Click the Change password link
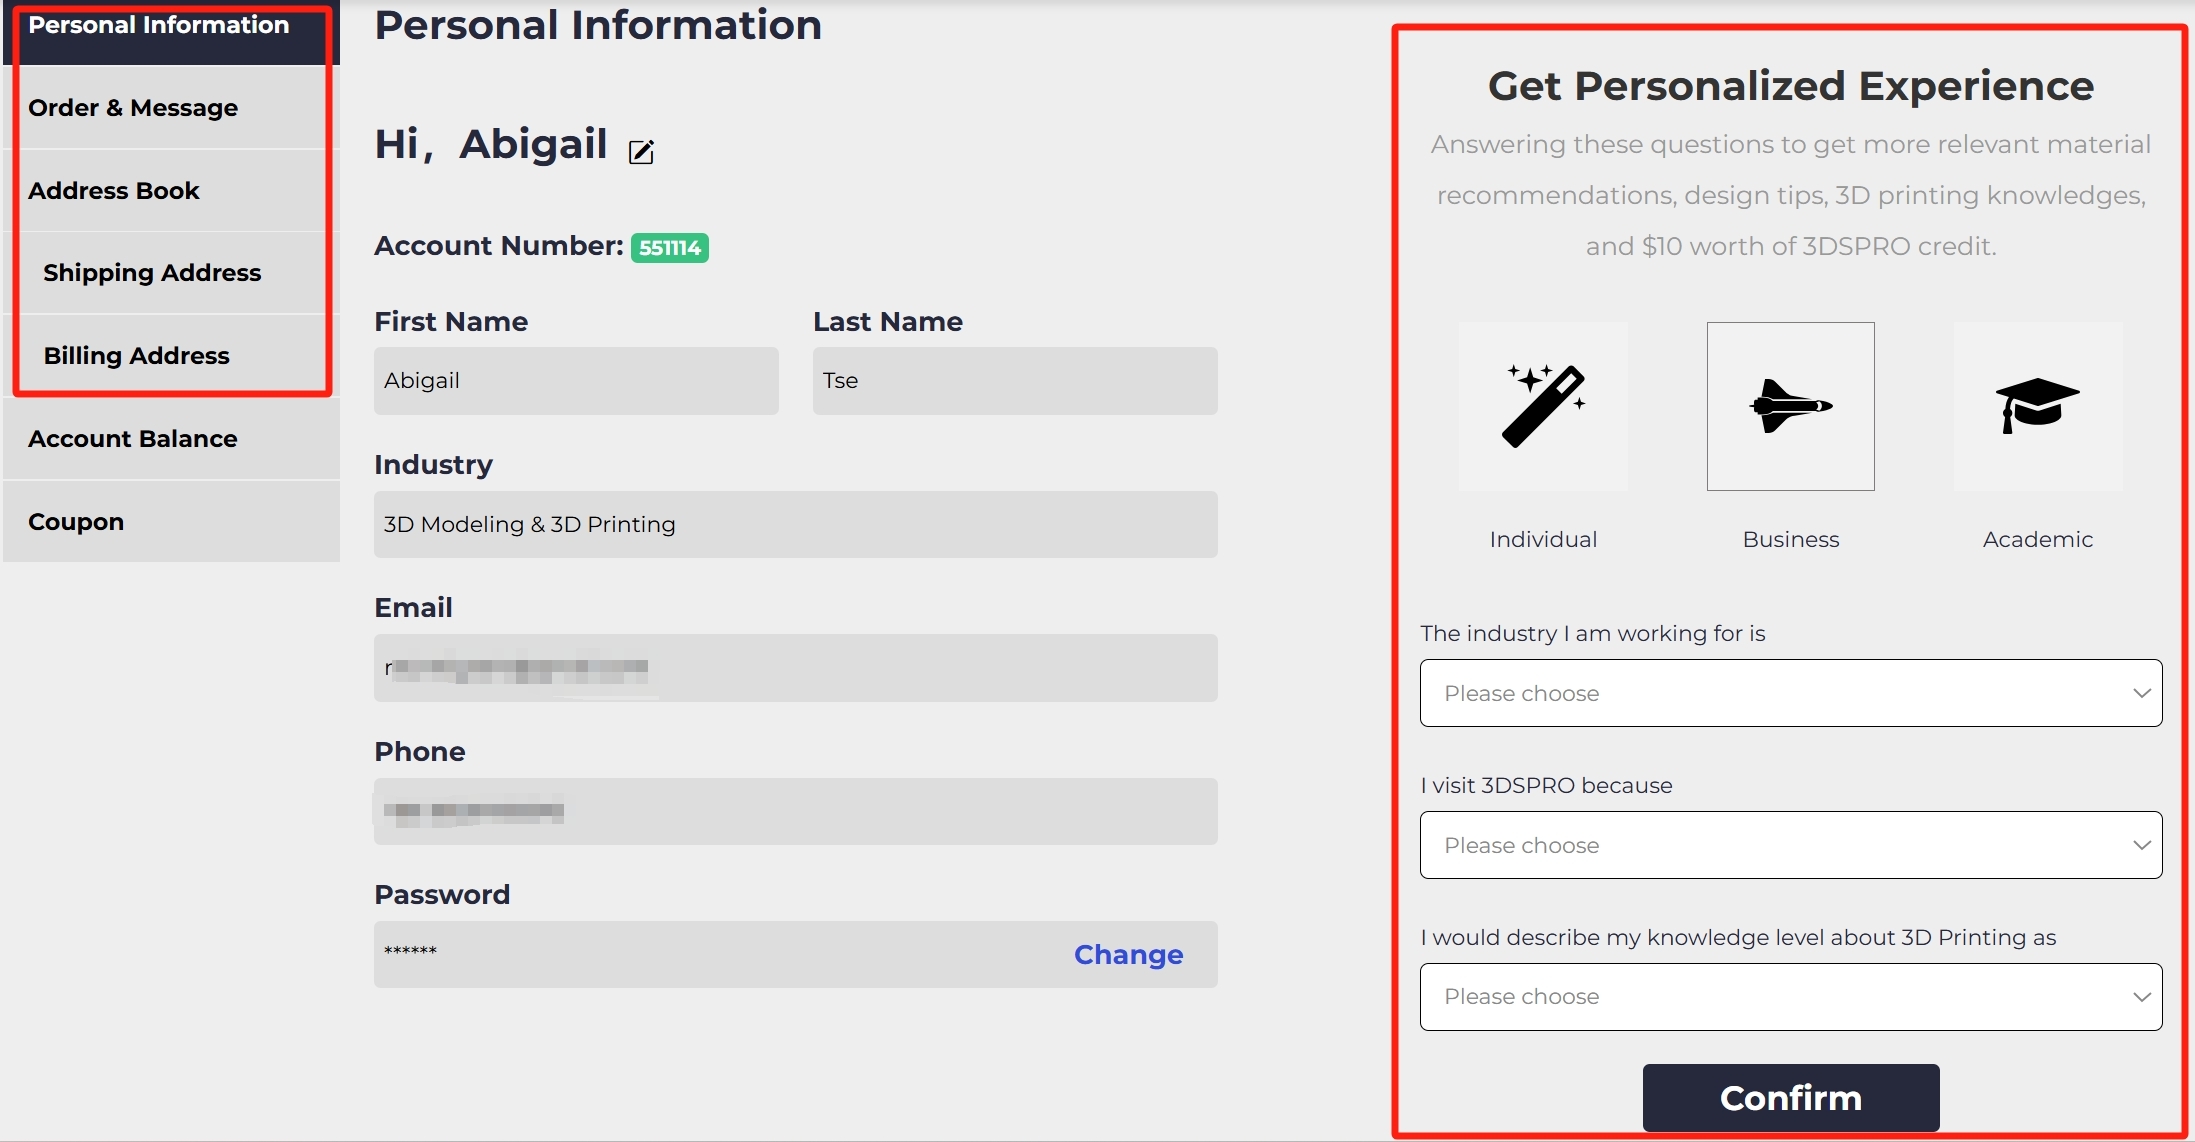 1128,955
